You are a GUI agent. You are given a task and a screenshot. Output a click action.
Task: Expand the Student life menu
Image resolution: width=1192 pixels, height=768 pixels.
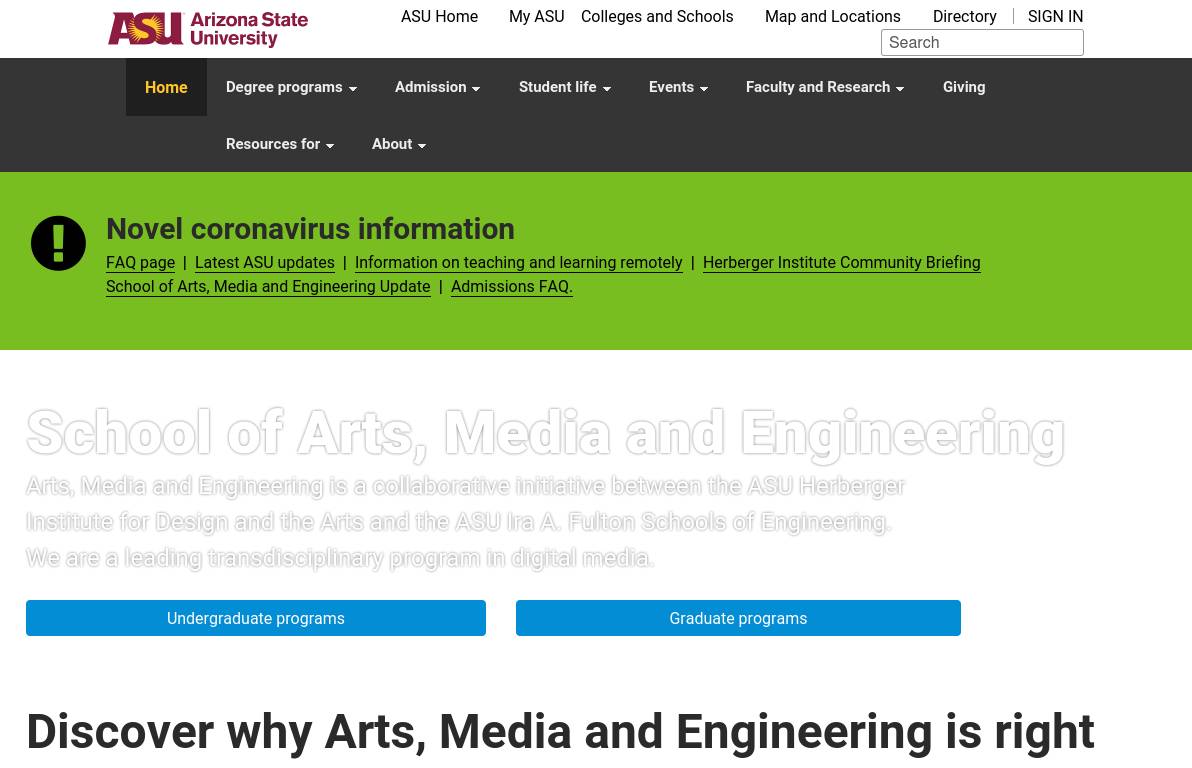pos(564,88)
